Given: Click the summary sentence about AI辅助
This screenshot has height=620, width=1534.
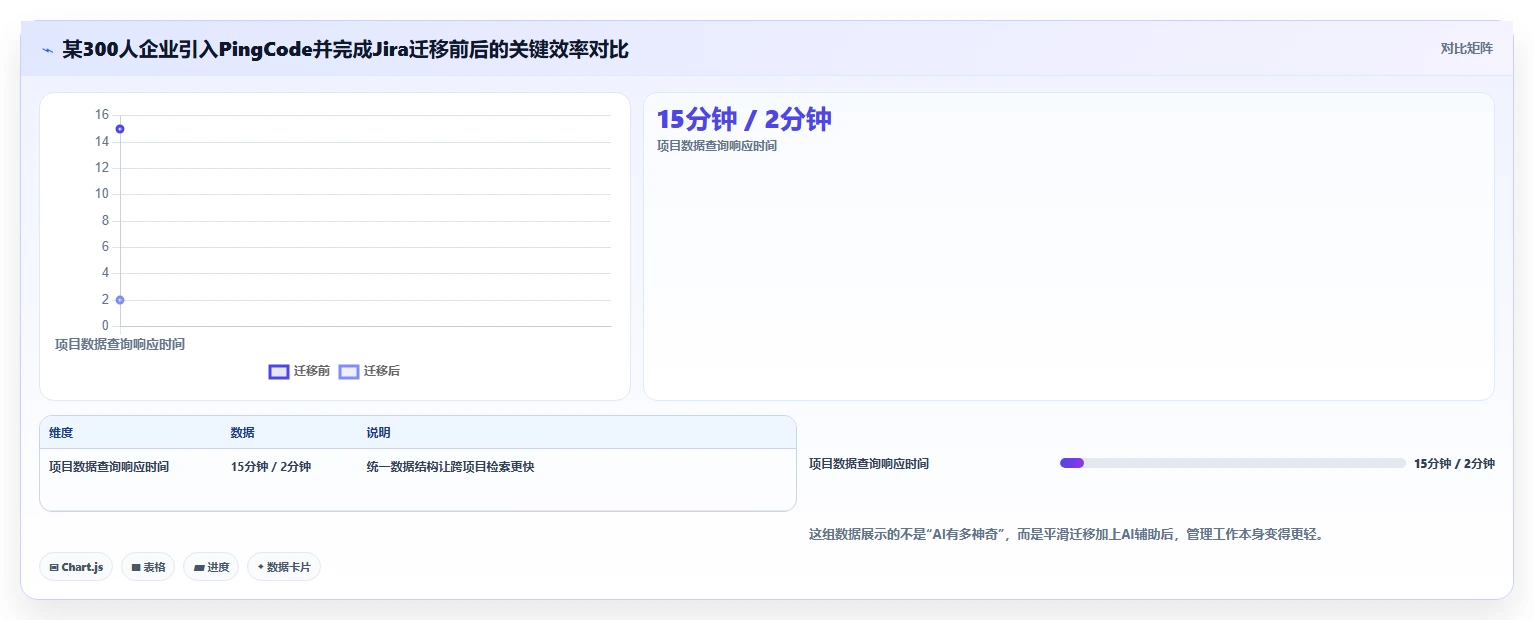Looking at the screenshot, I should pyautogui.click(x=1067, y=535).
